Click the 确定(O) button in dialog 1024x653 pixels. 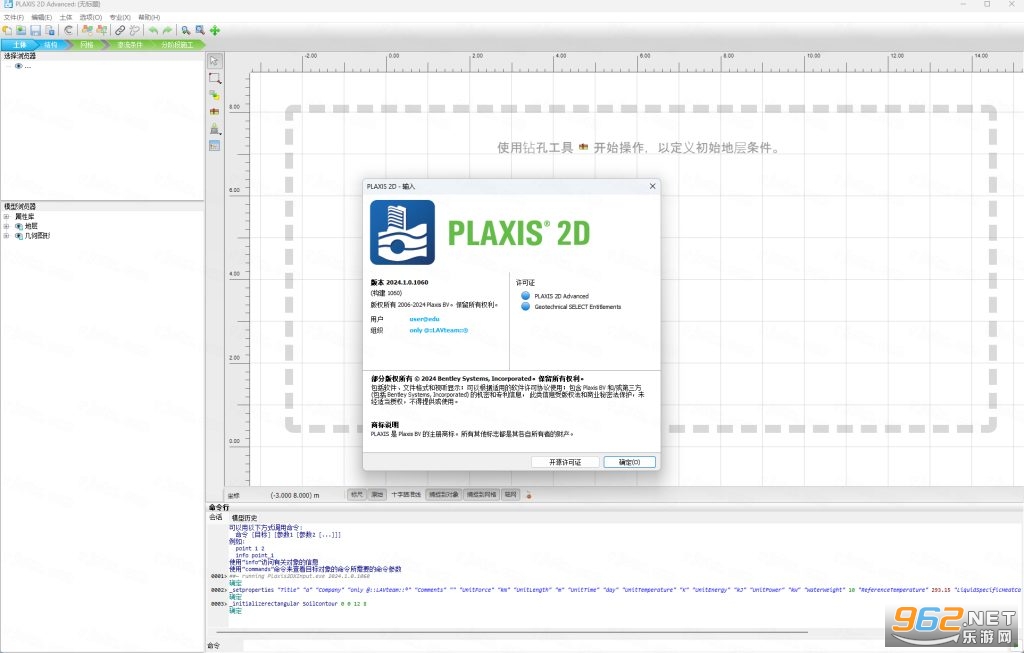[x=629, y=462]
